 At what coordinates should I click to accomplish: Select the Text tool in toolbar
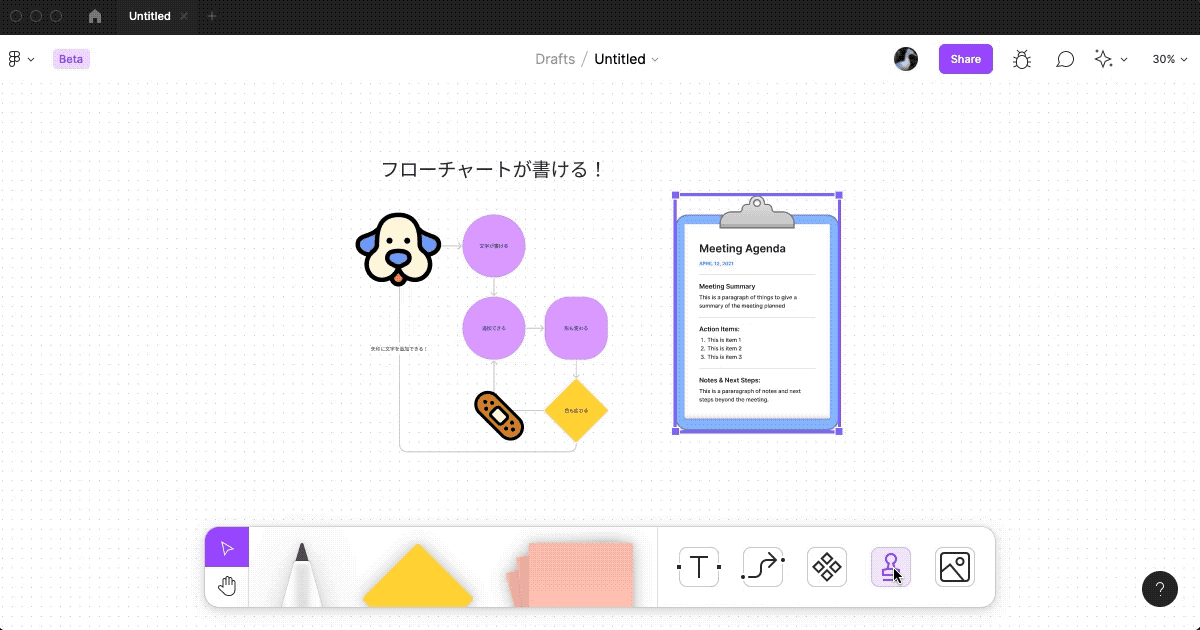coord(698,567)
